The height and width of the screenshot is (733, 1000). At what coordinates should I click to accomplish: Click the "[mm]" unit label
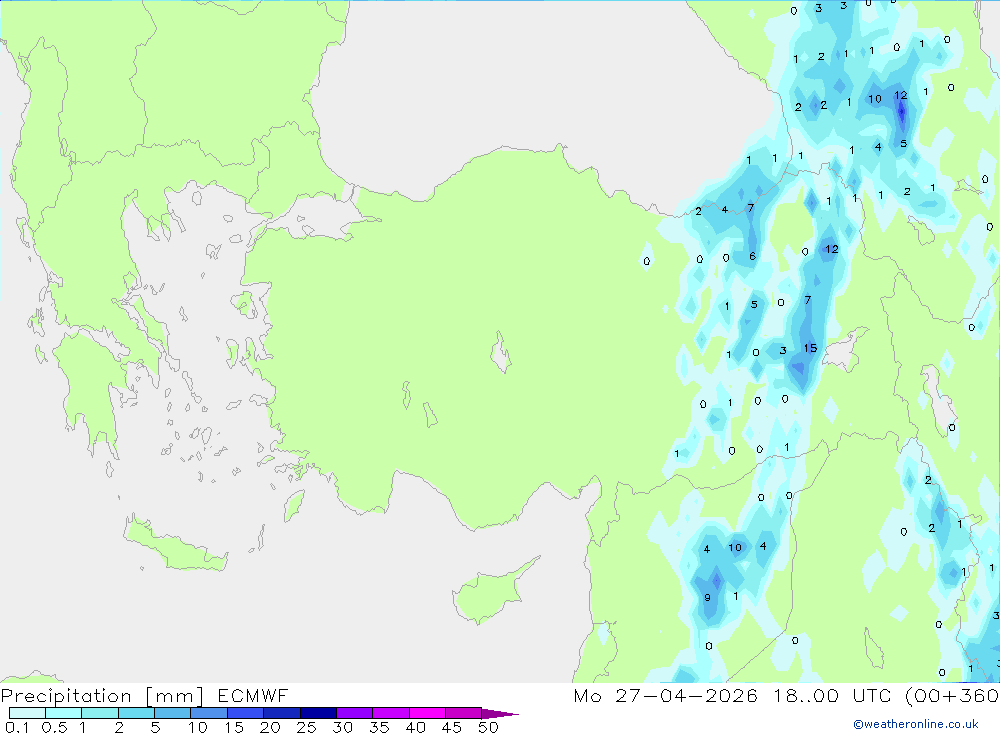pyautogui.click(x=175, y=696)
